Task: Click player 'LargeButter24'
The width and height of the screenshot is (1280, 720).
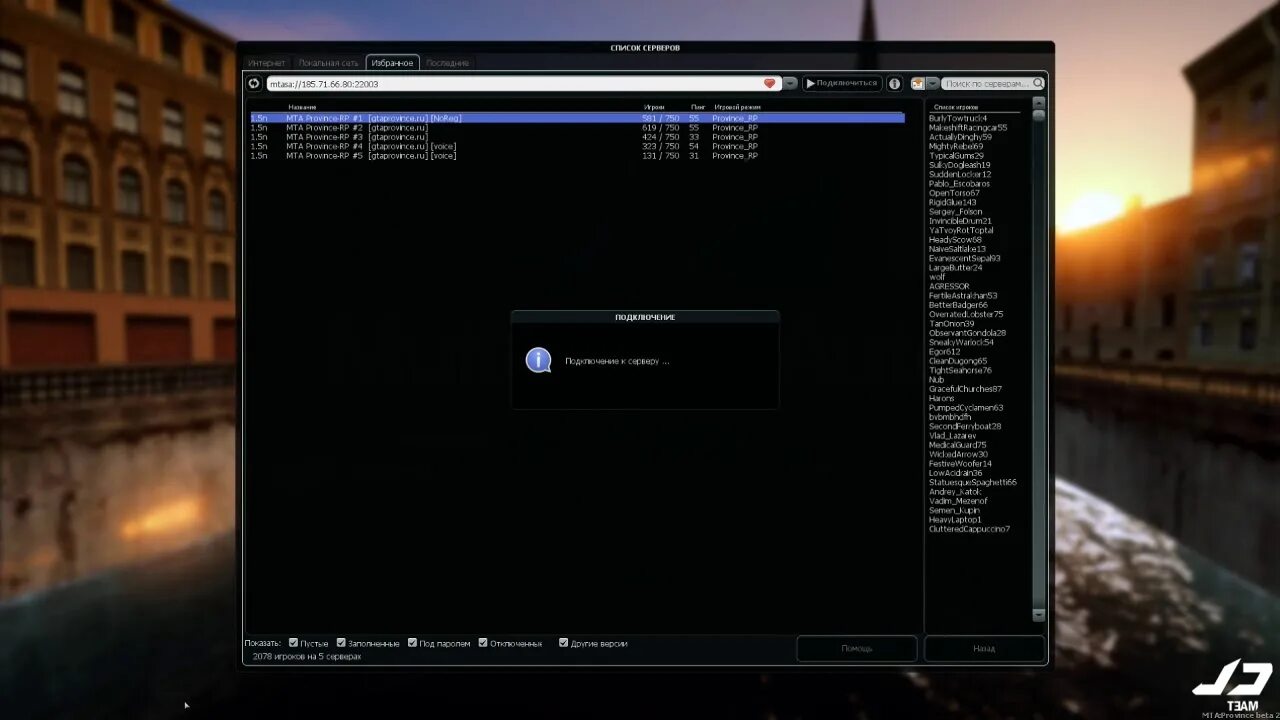Action: [x=955, y=268]
